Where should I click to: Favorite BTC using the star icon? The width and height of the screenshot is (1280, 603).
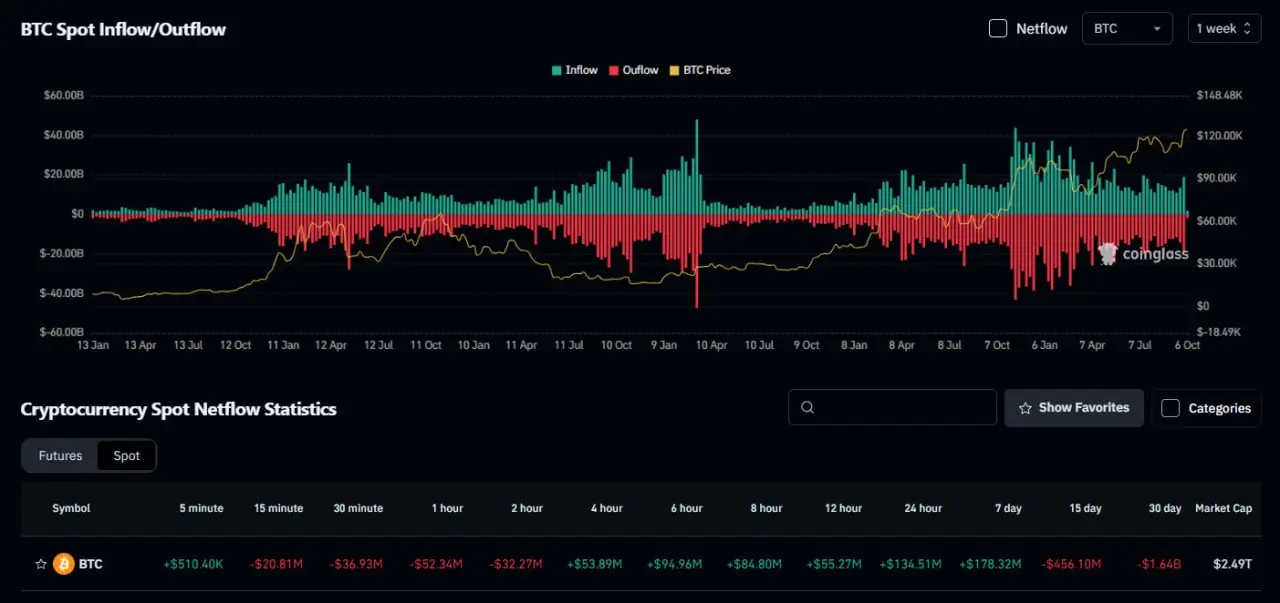click(41, 564)
